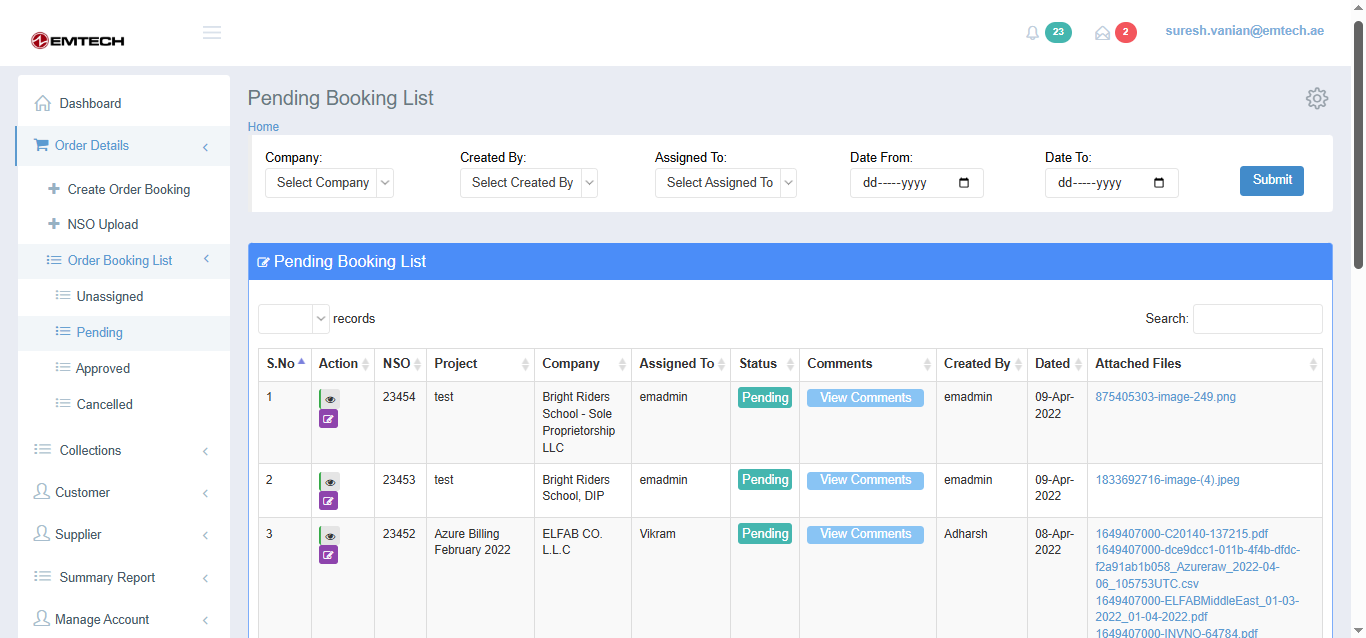
Task: Open Unassigned in the sidebar menu
Action: [110, 297]
